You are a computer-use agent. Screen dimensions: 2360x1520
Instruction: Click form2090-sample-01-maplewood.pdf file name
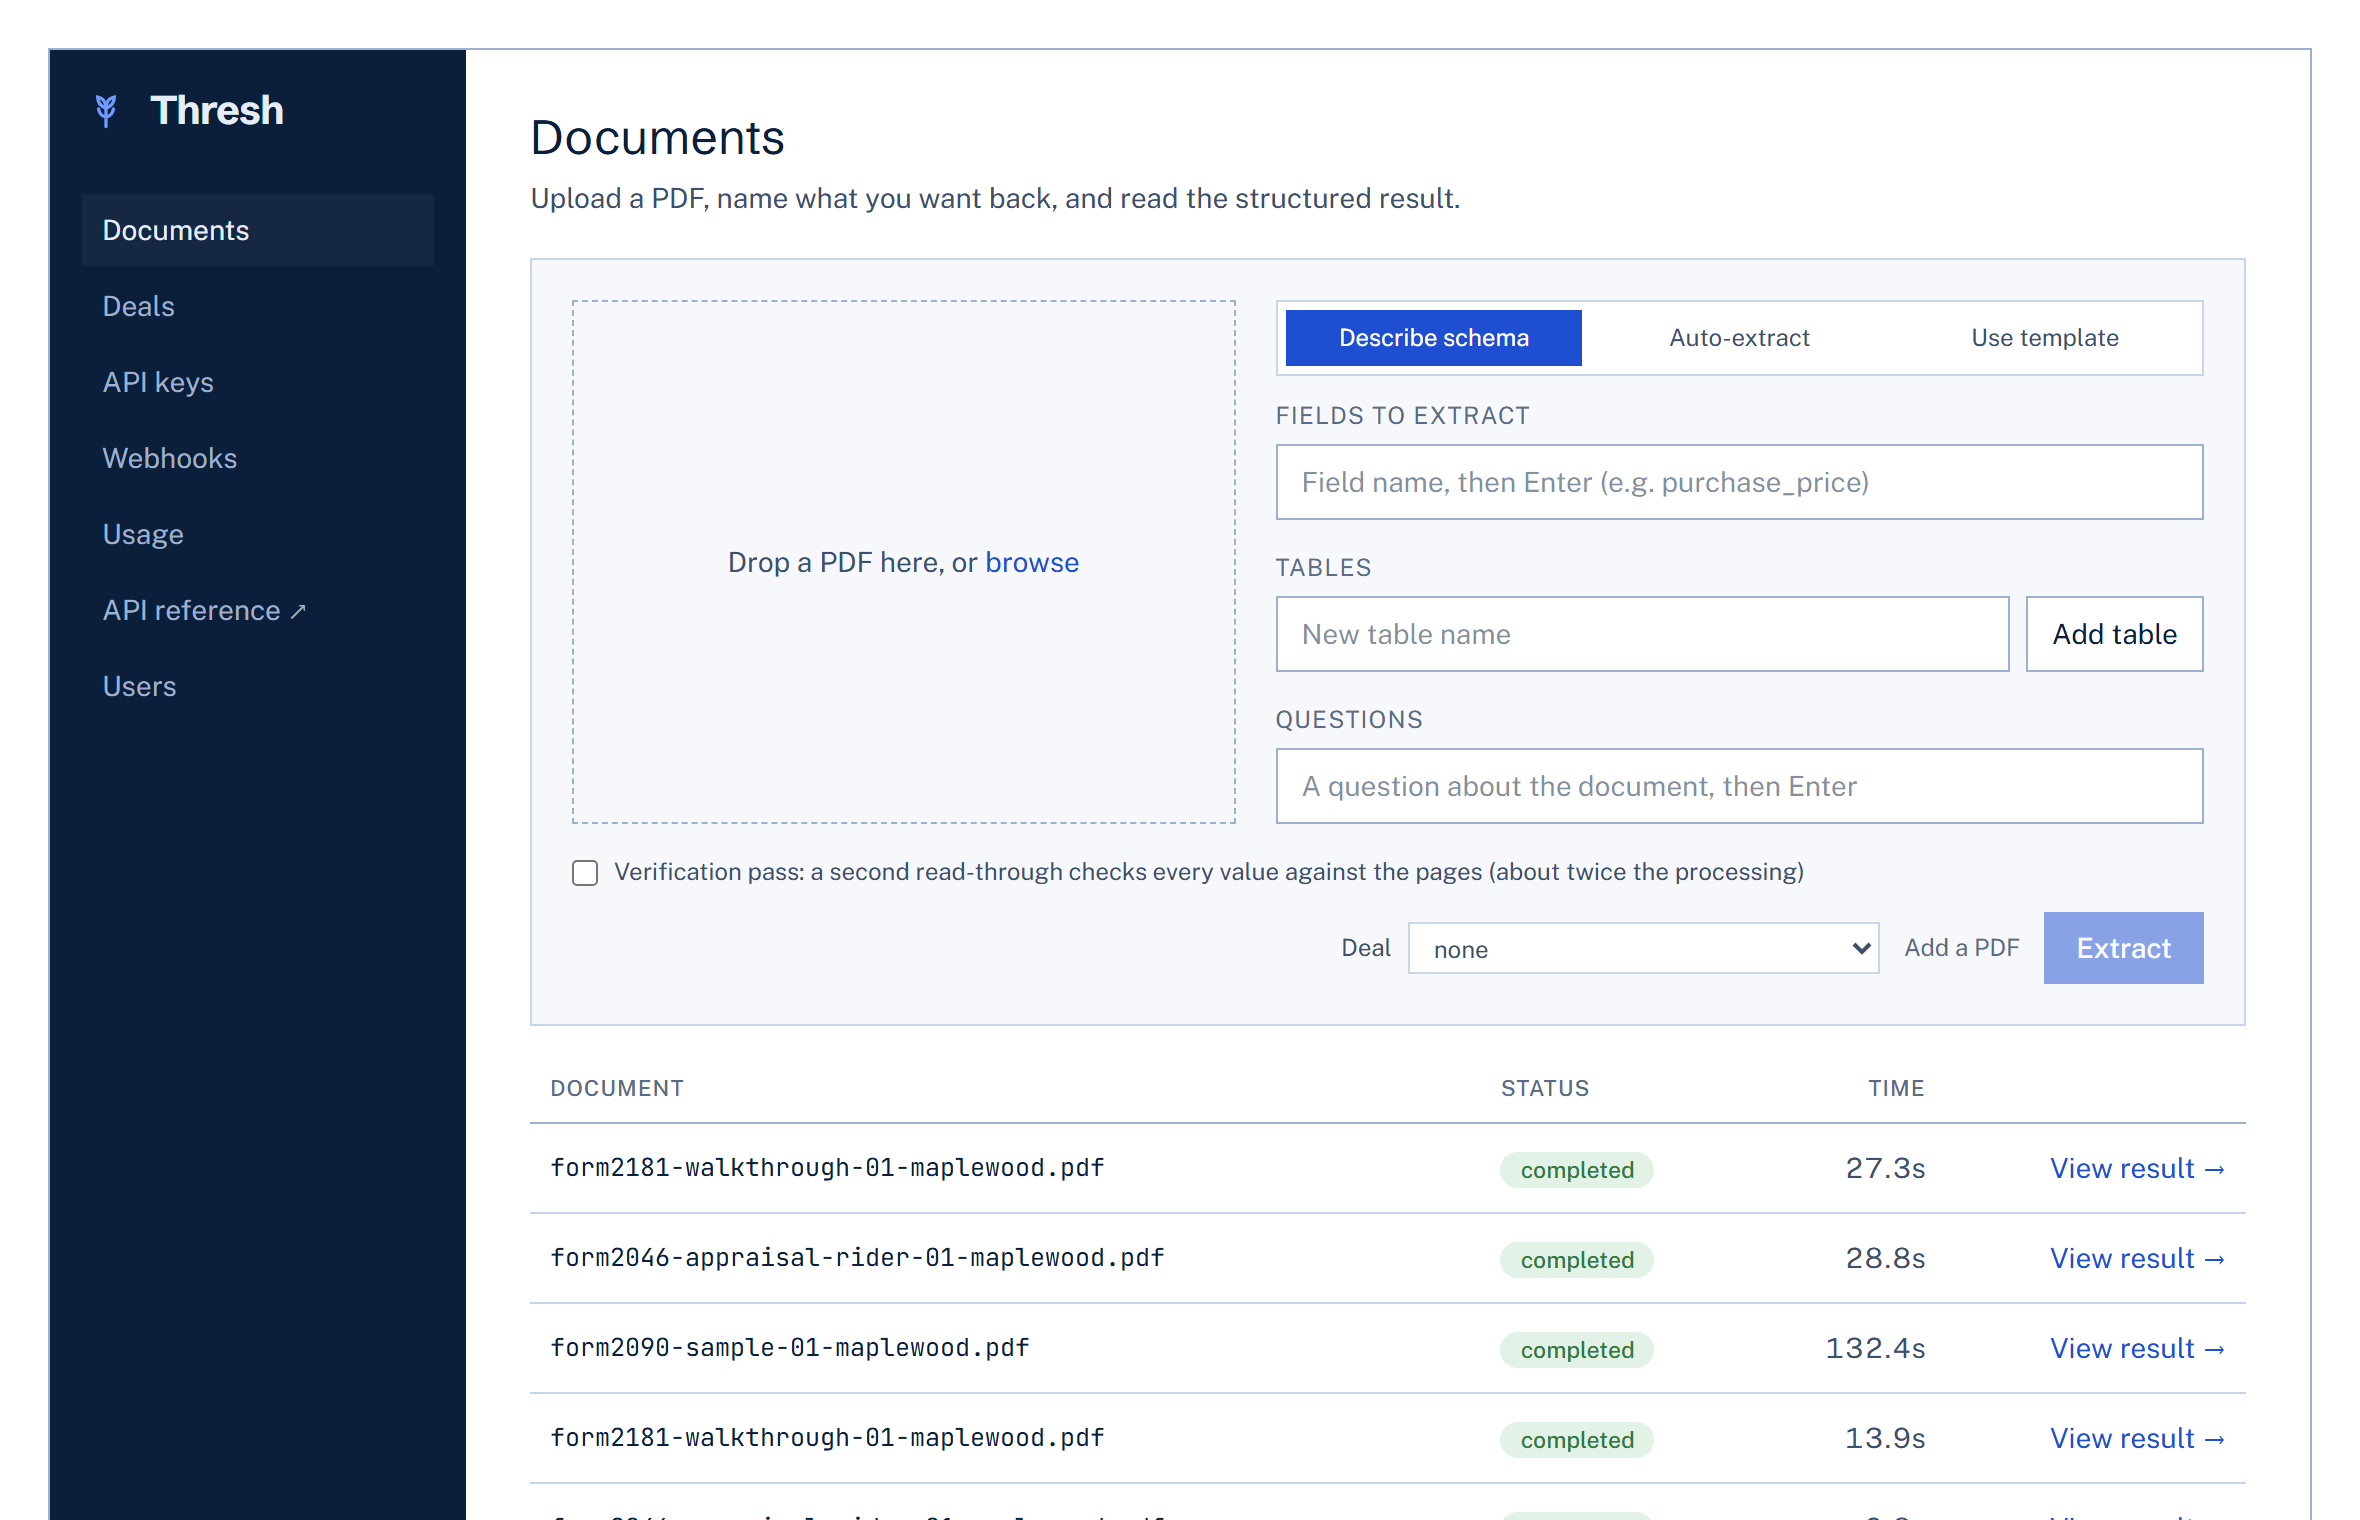[790, 1348]
